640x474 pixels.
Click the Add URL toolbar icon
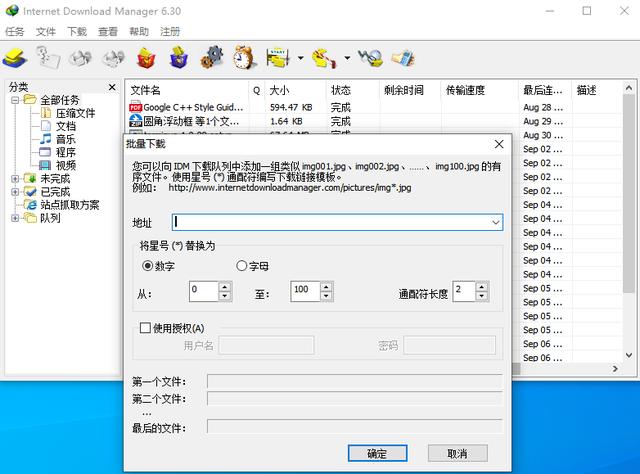[x=15, y=58]
